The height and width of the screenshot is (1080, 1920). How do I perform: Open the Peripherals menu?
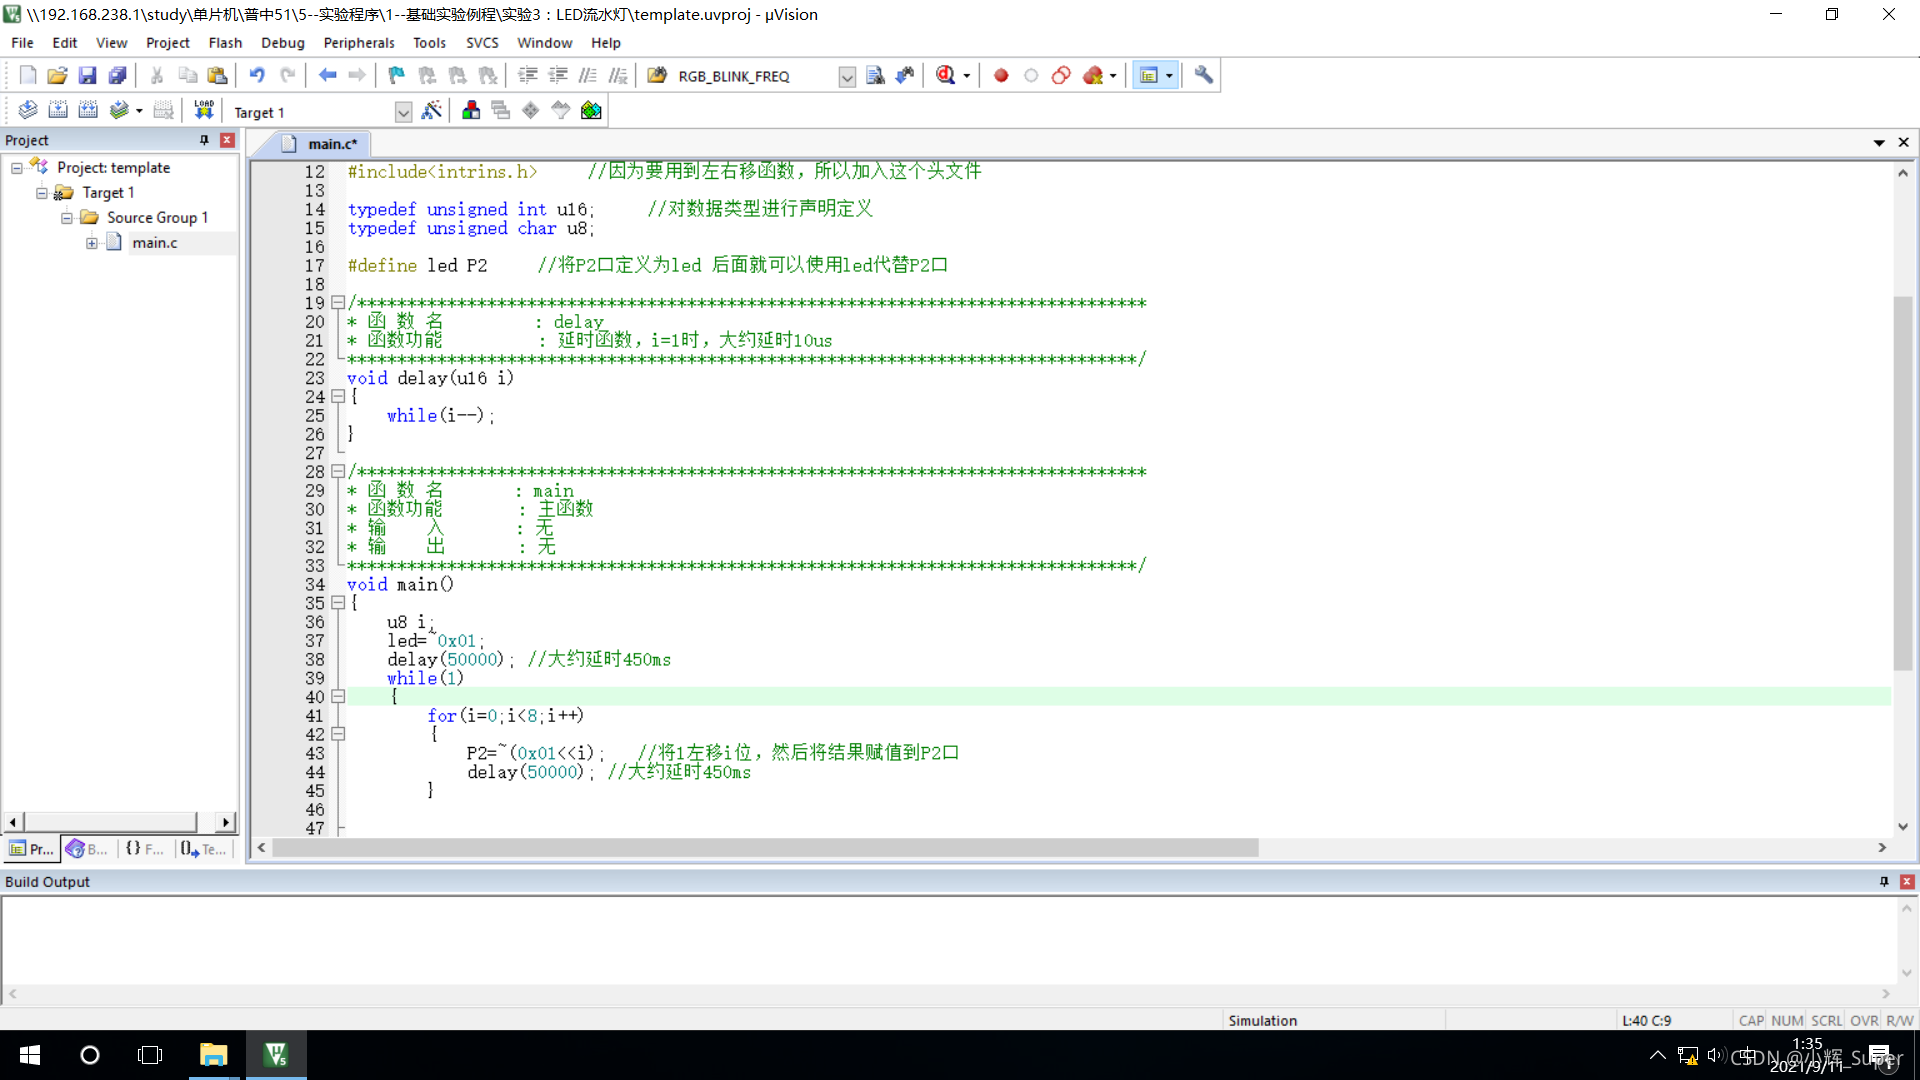click(358, 43)
